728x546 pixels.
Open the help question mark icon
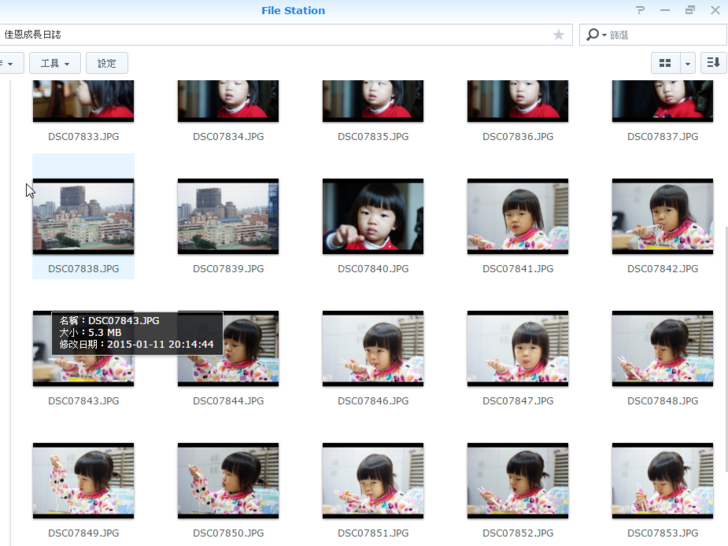(x=640, y=10)
